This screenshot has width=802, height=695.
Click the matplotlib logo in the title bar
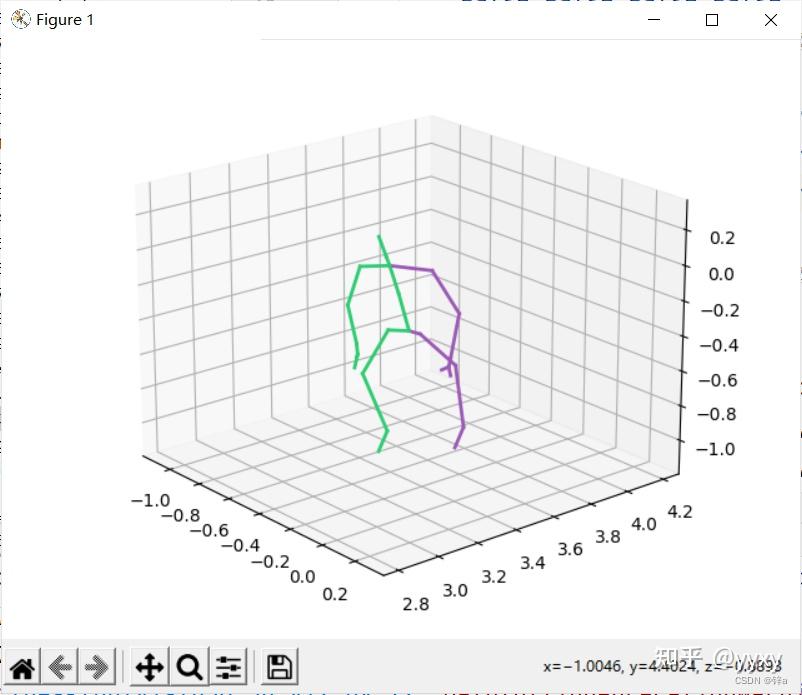click(x=19, y=19)
